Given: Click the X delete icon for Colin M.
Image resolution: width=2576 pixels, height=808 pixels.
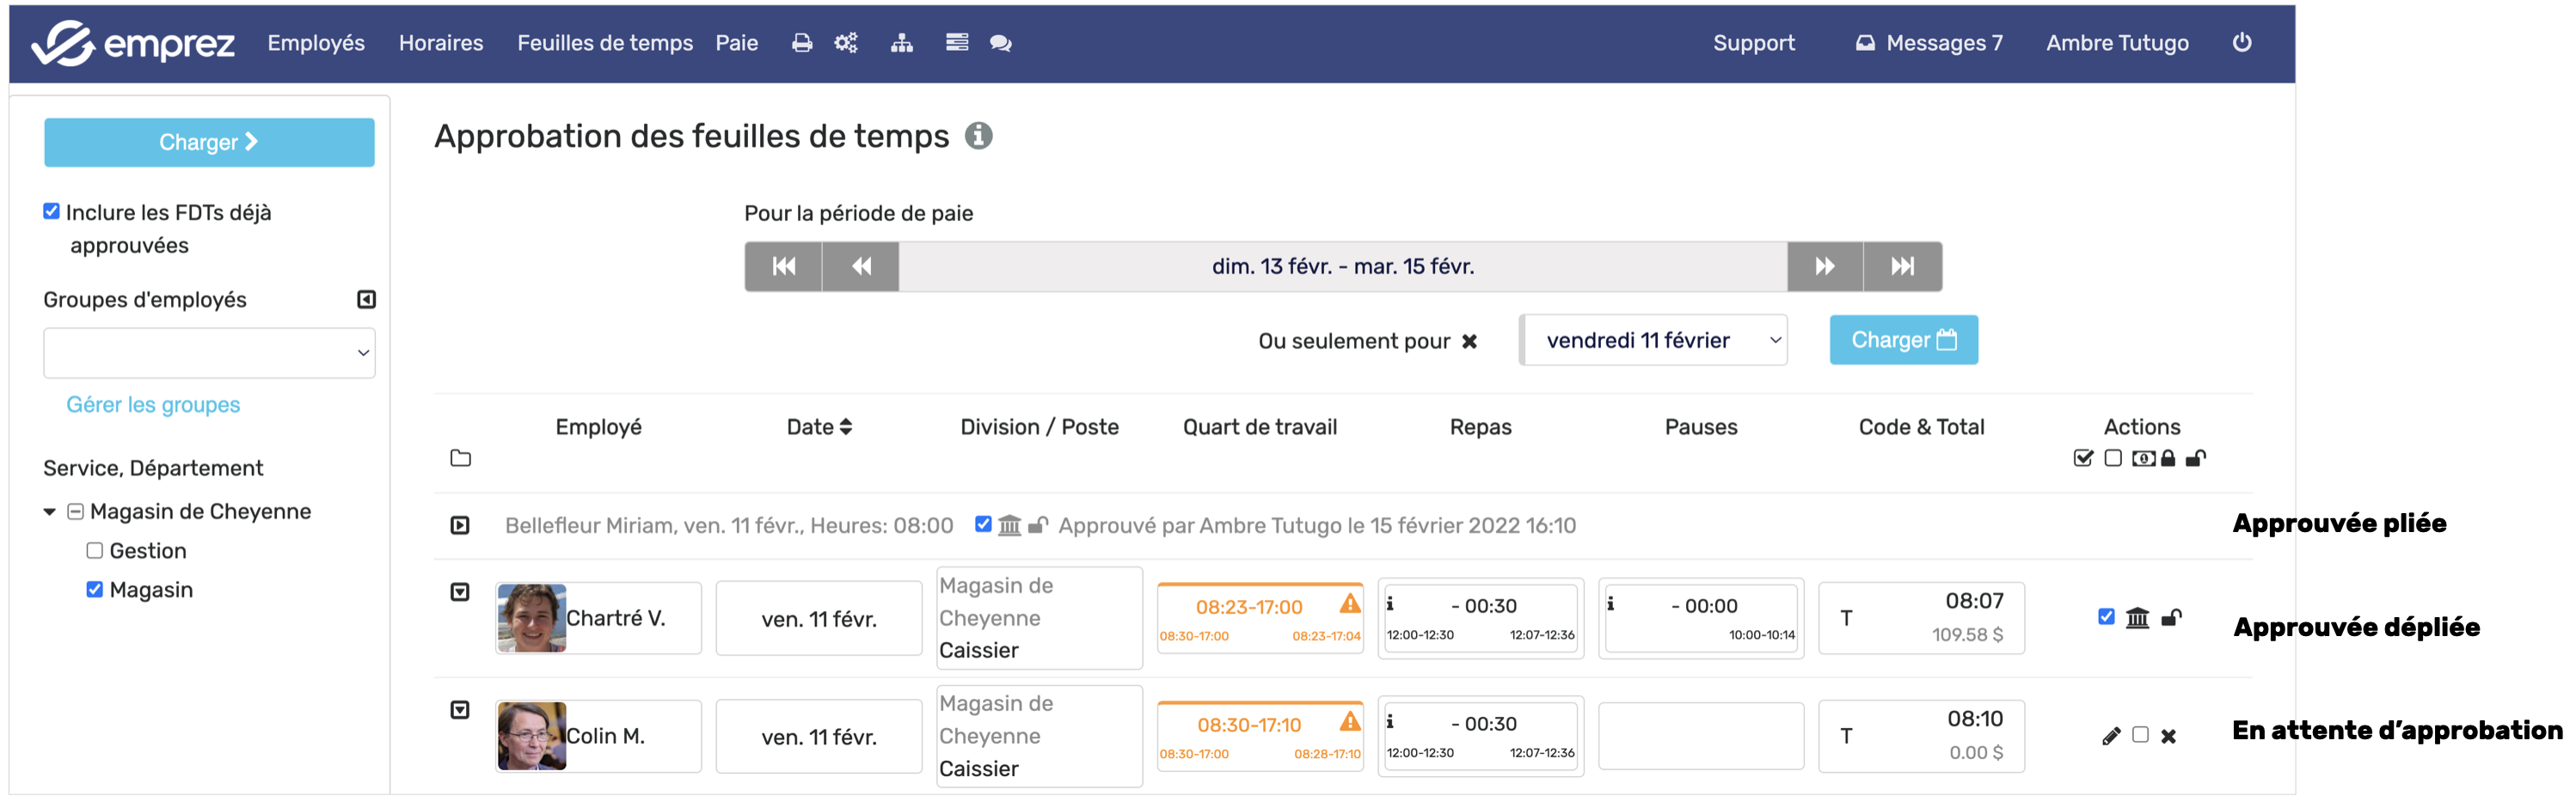Looking at the screenshot, I should pos(2168,736).
